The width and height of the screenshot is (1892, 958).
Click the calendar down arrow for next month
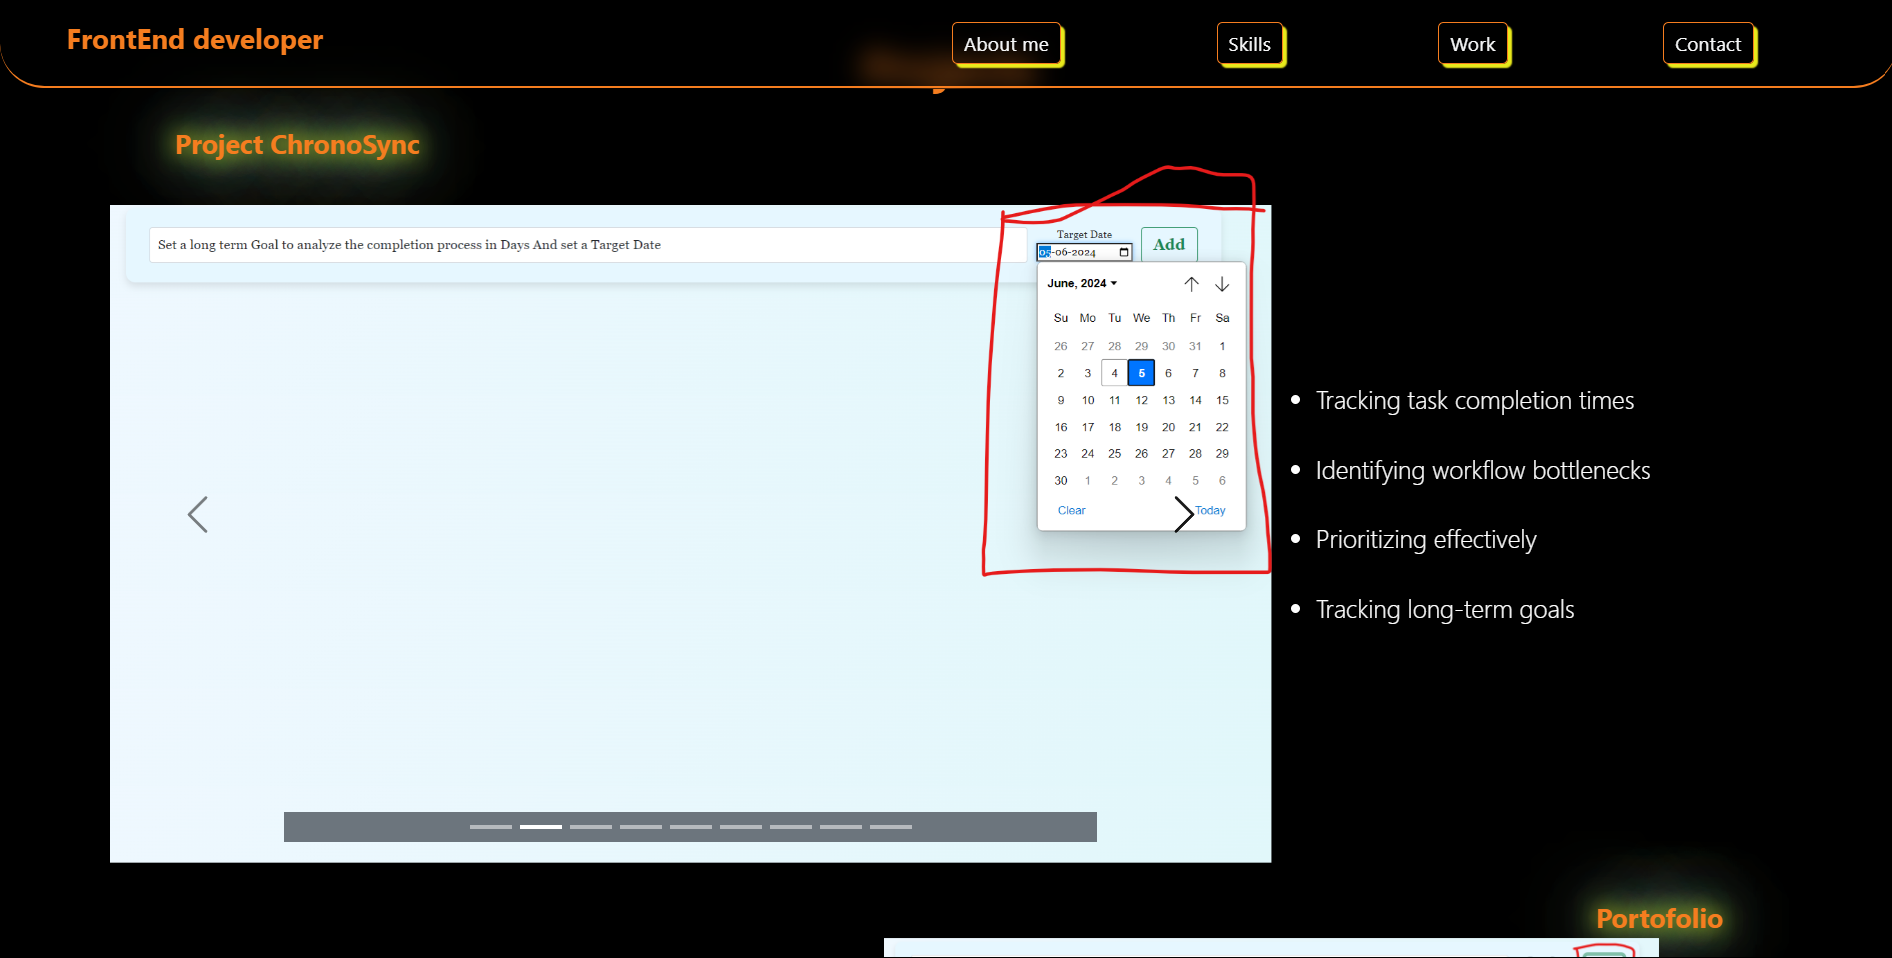click(x=1222, y=284)
